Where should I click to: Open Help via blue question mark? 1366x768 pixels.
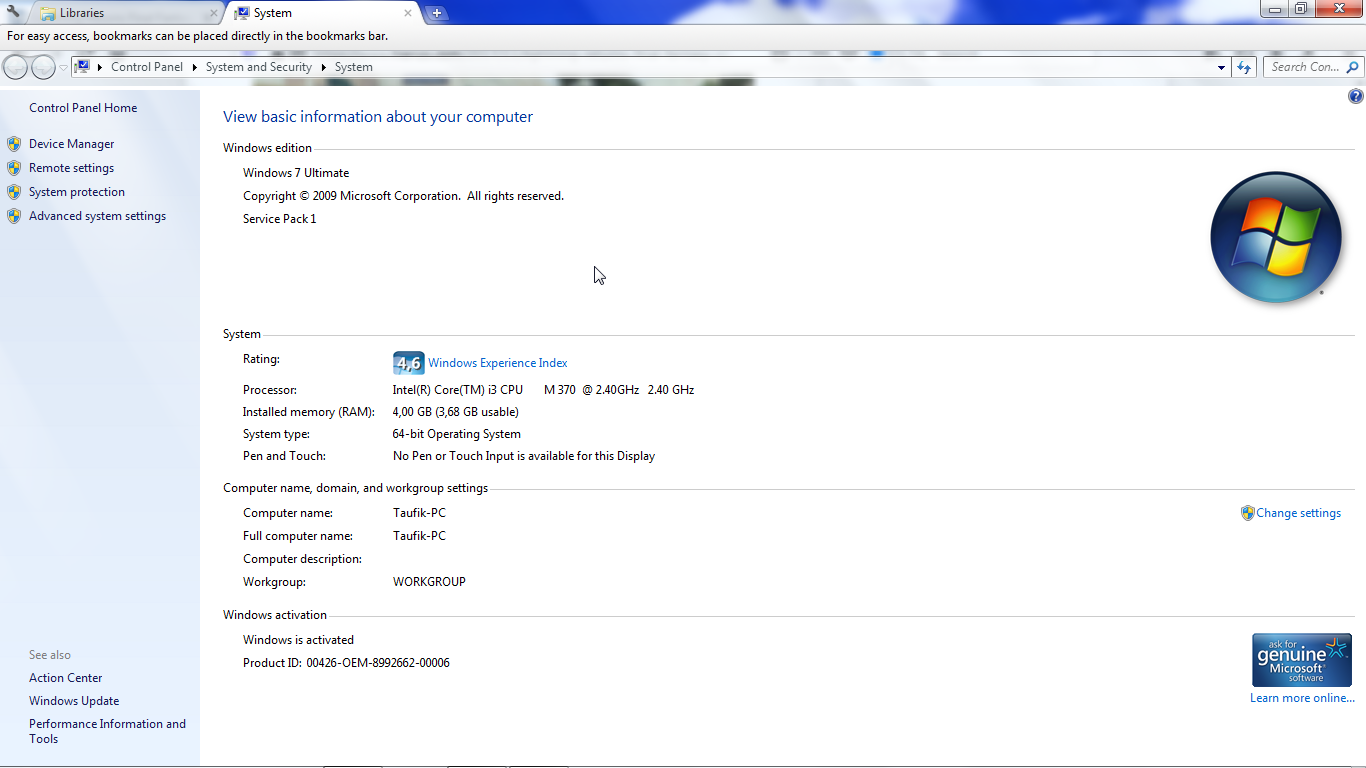pyautogui.click(x=1355, y=97)
